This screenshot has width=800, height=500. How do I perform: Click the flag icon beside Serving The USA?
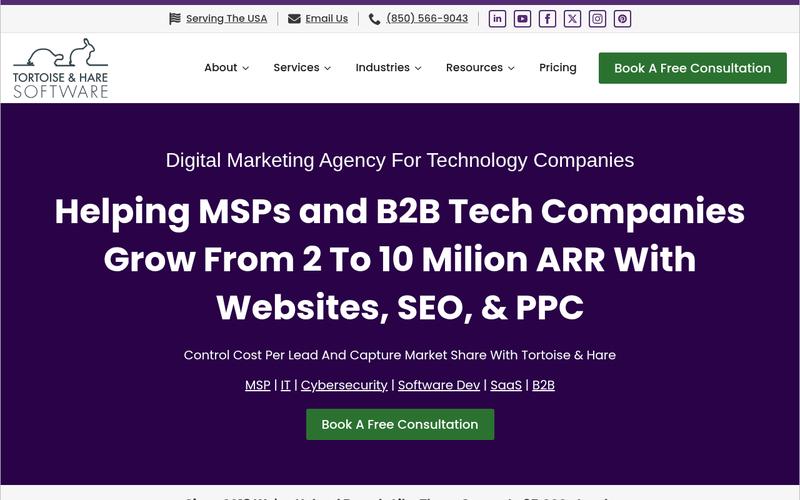(x=175, y=19)
